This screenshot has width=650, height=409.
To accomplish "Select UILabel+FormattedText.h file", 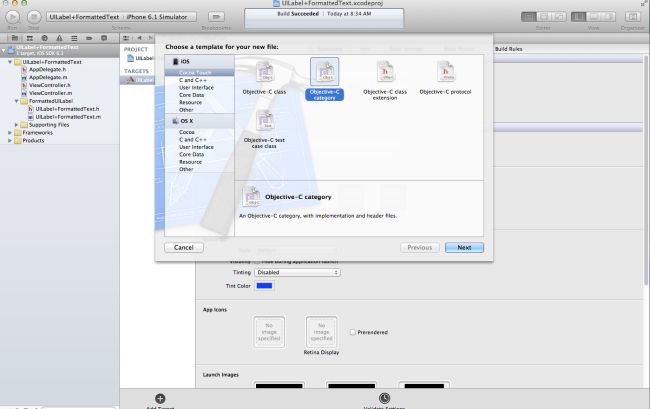I will 67,109.
